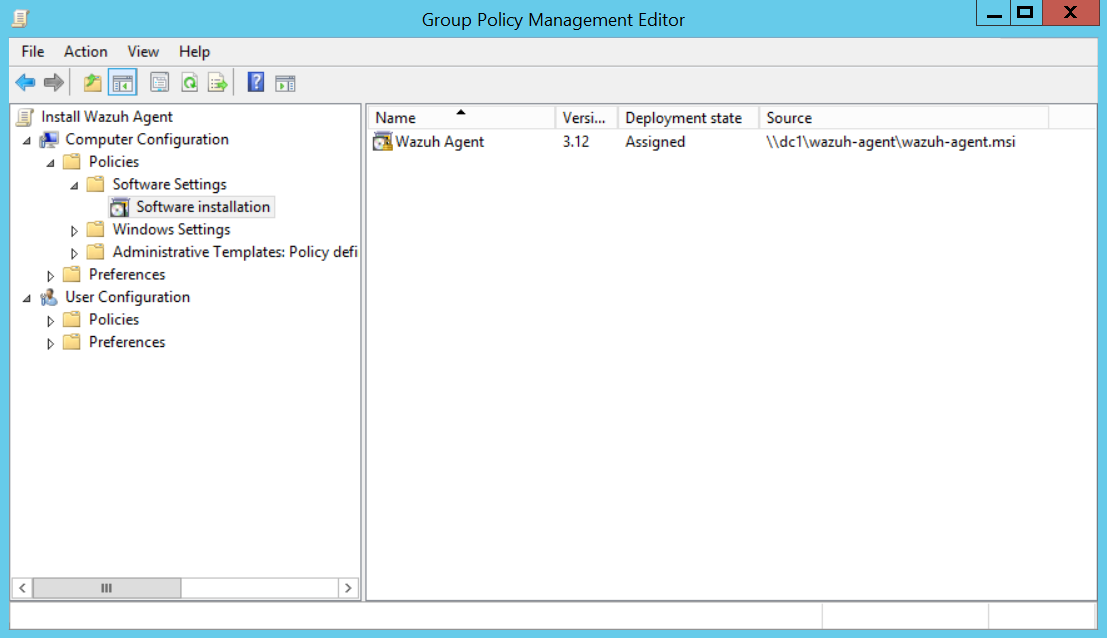Image resolution: width=1107 pixels, height=638 pixels.
Task: Click the tree scrollbar left arrow
Action: pyautogui.click(x=23, y=588)
